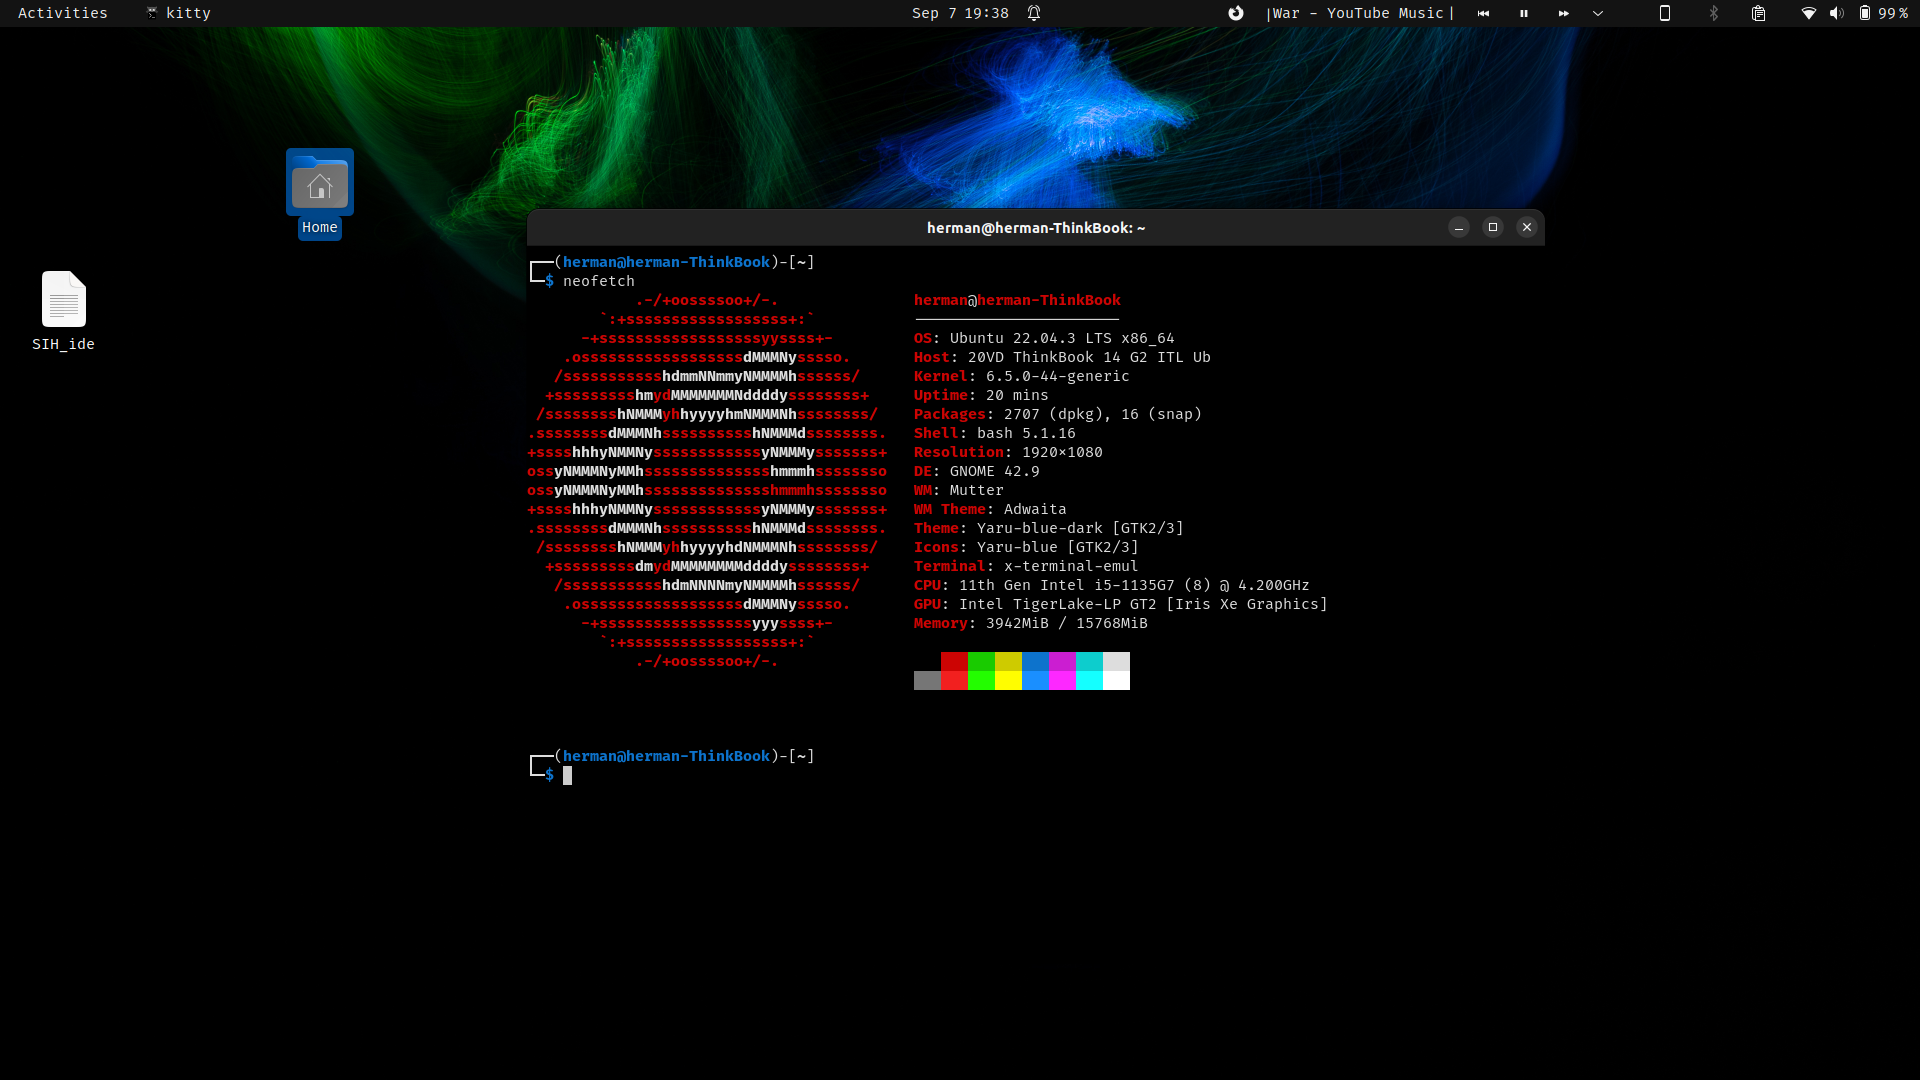The image size is (1920, 1080).
Task: Click the GPU: Intel TigerLake-LP line
Action: click(x=1120, y=604)
